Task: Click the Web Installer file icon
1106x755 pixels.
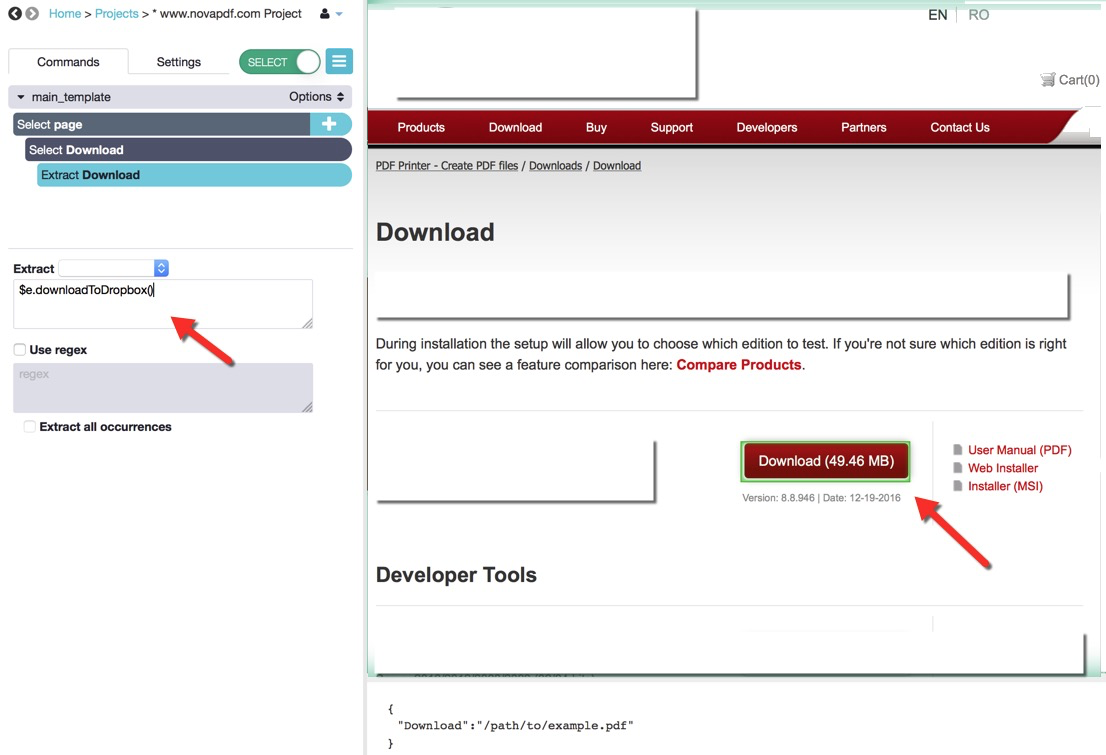Action: (x=958, y=468)
